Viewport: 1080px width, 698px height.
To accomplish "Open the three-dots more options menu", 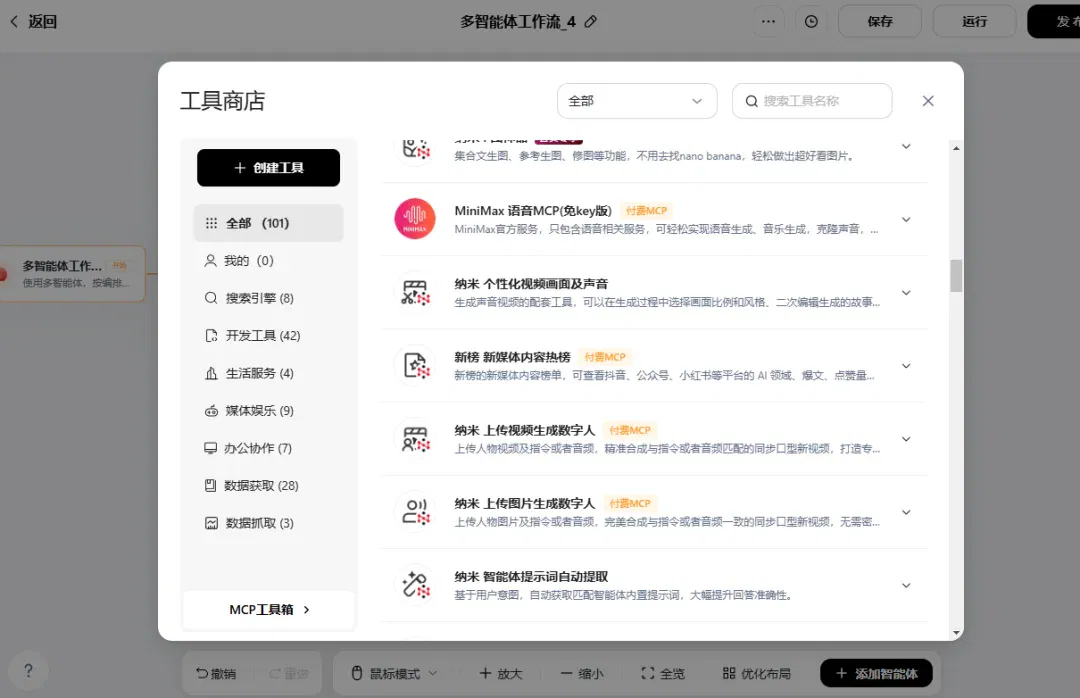I will click(768, 21).
